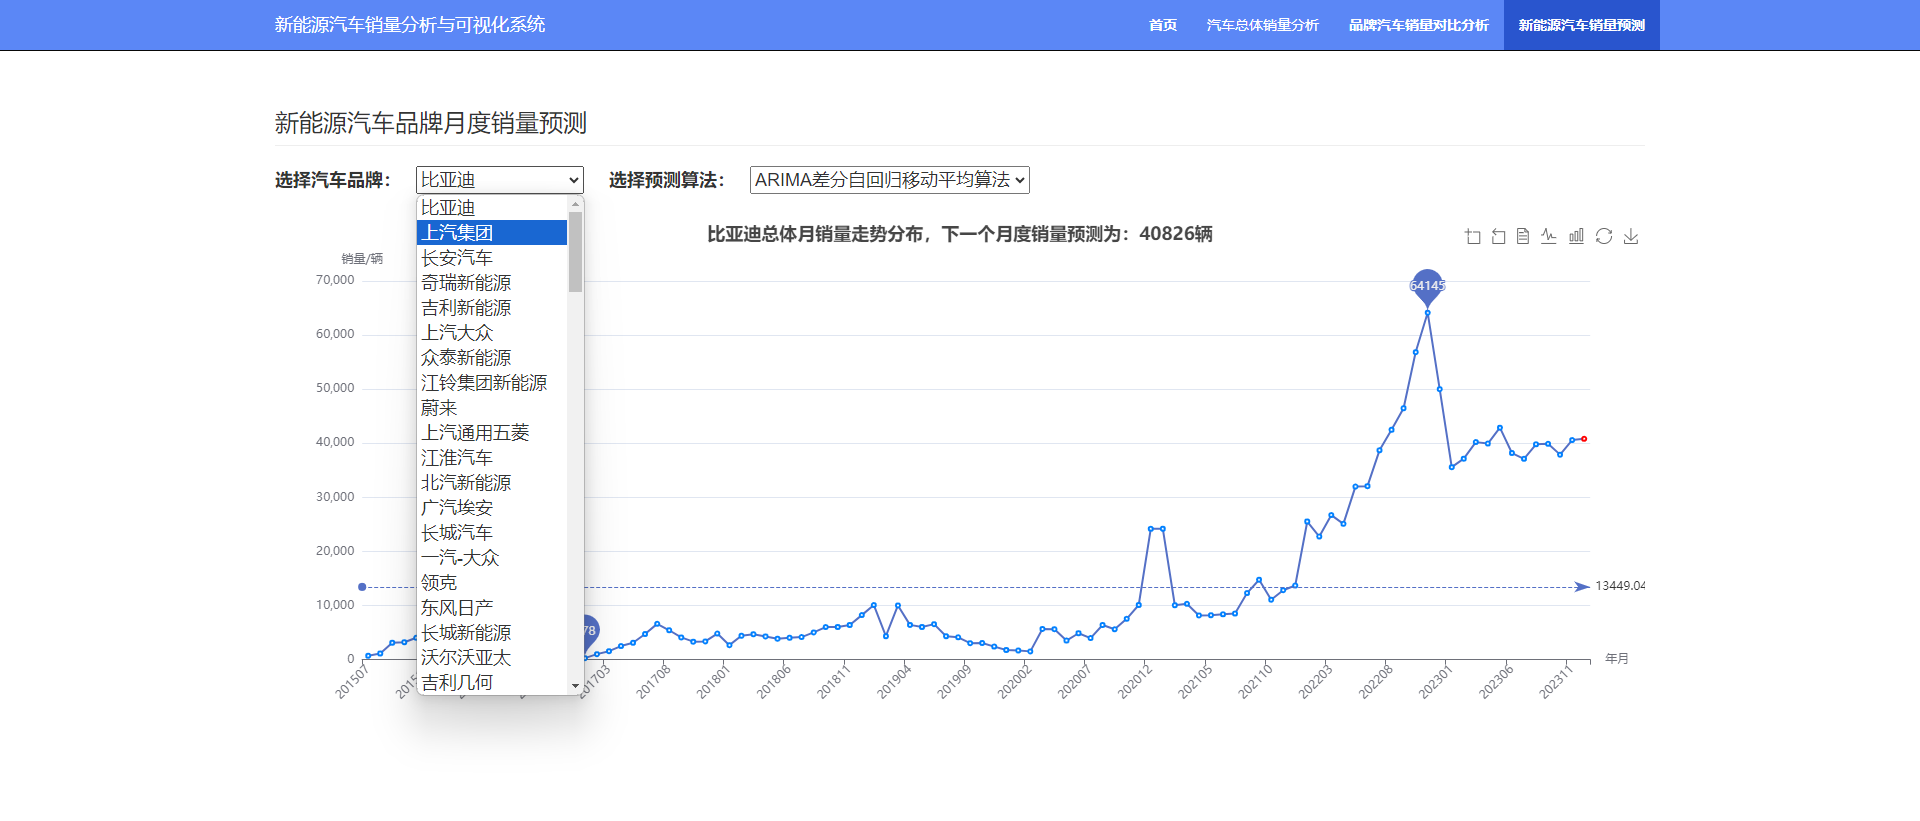Select 江铃集团新能源 option

[492, 383]
